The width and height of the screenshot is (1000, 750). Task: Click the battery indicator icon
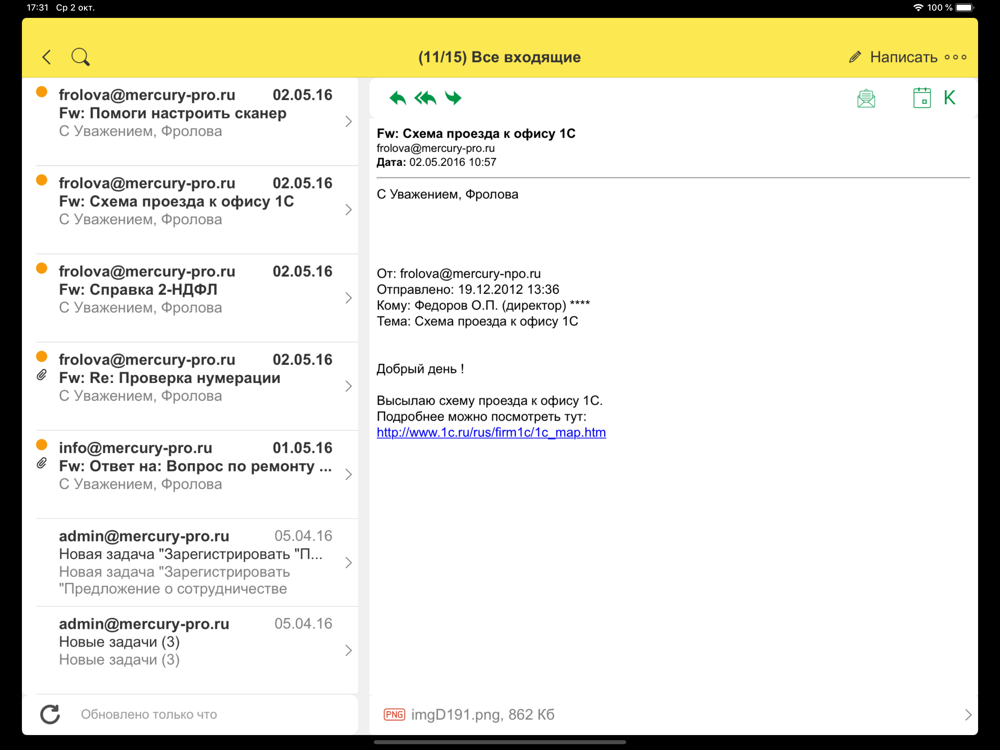click(x=965, y=8)
